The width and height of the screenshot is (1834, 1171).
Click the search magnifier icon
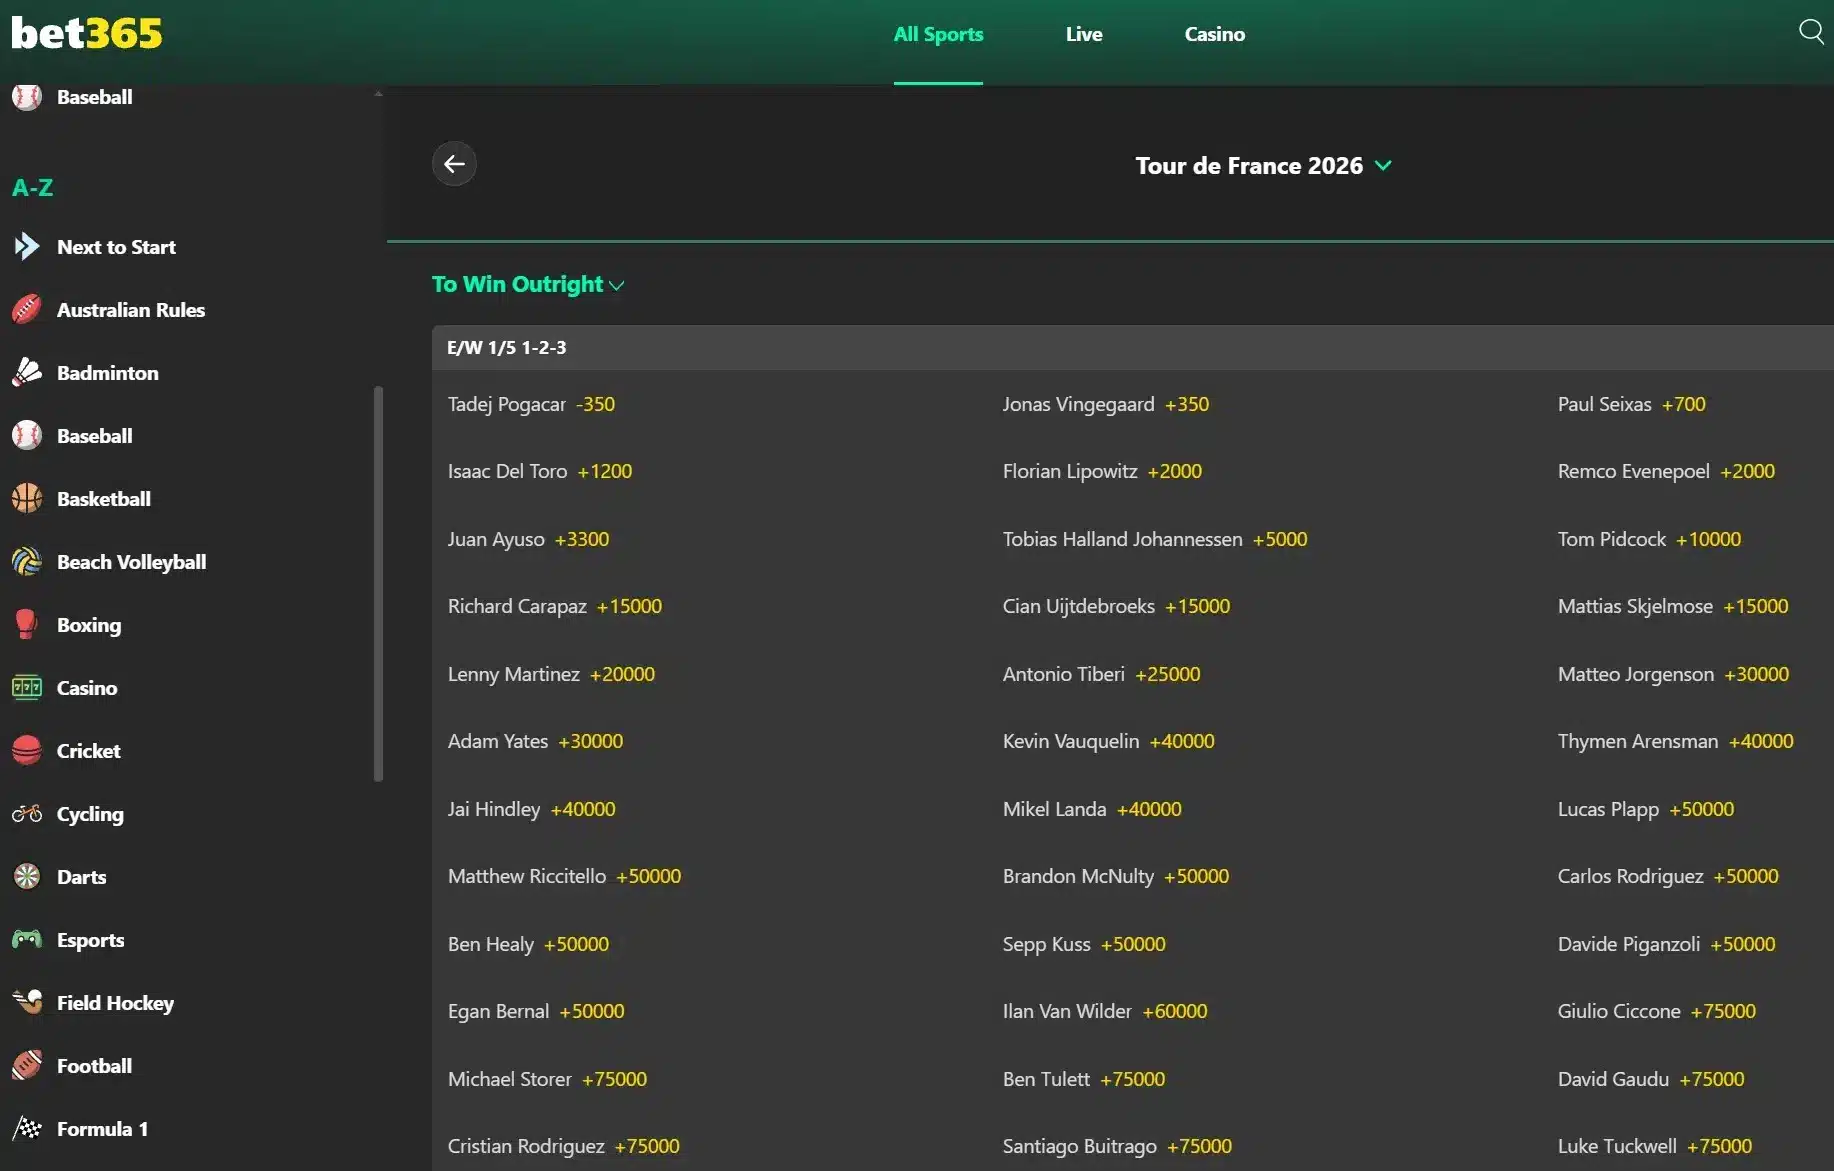point(1811,32)
